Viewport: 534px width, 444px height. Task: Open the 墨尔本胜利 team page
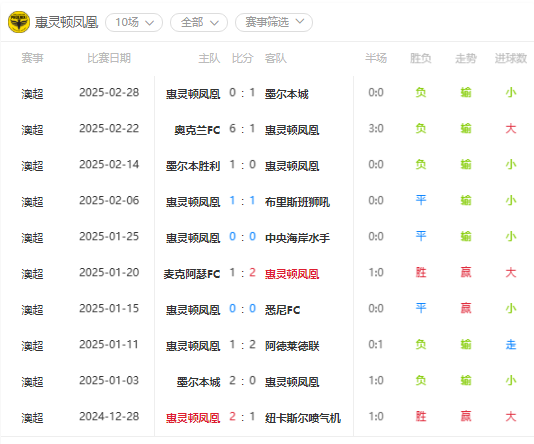pos(193,165)
